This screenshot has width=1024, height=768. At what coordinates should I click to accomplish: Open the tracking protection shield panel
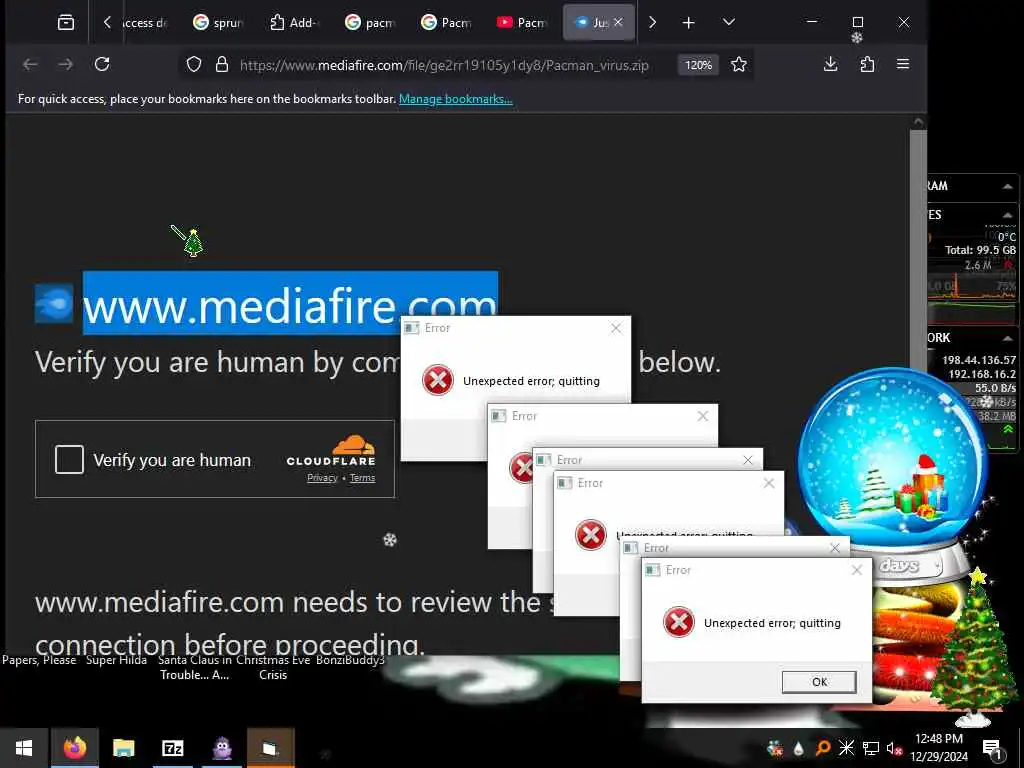[x=194, y=65]
